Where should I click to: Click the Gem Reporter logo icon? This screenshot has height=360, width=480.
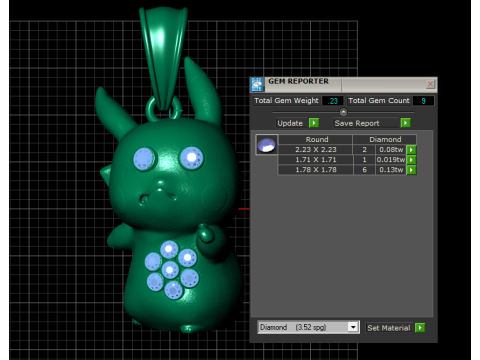pyautogui.click(x=257, y=85)
